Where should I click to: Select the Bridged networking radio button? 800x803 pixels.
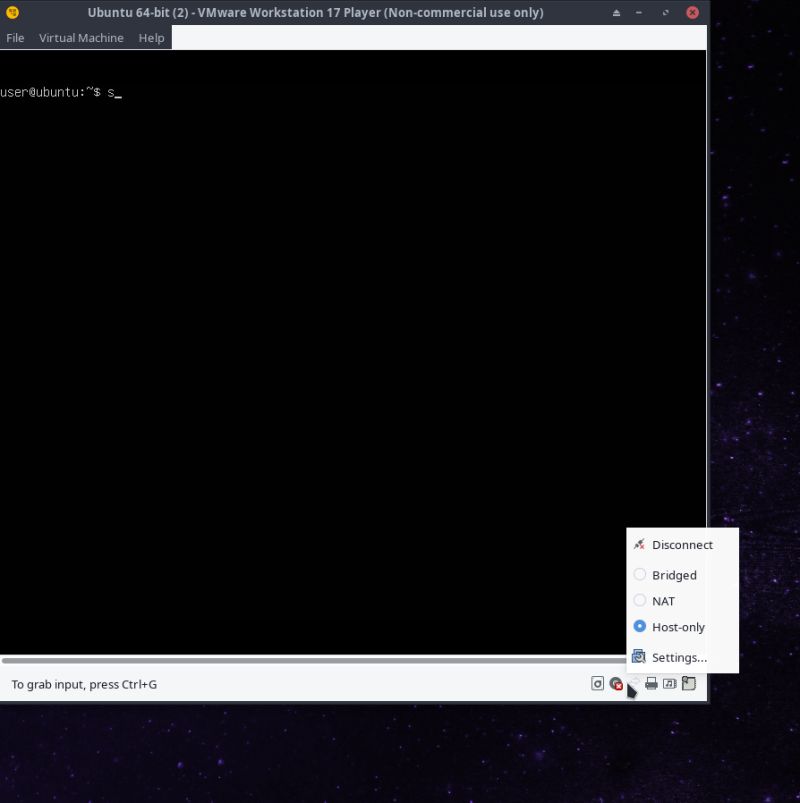(x=640, y=574)
